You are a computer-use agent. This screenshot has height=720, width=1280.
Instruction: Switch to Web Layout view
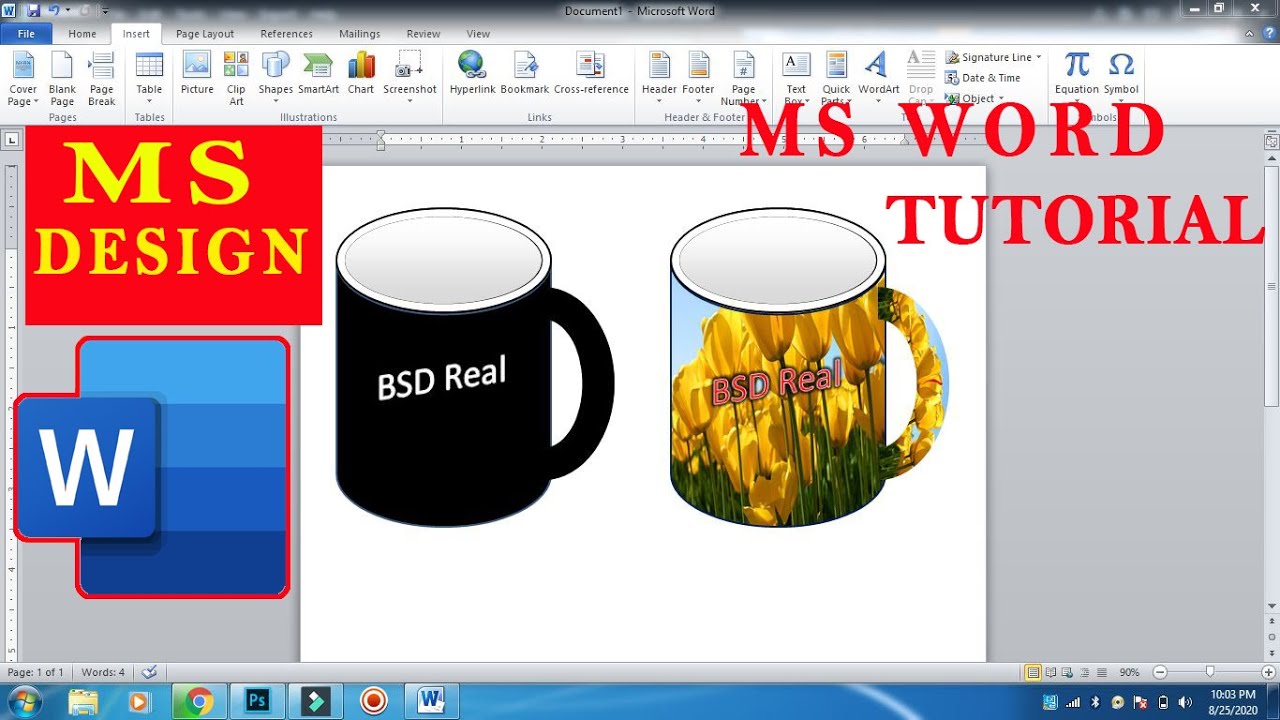(x=1068, y=672)
